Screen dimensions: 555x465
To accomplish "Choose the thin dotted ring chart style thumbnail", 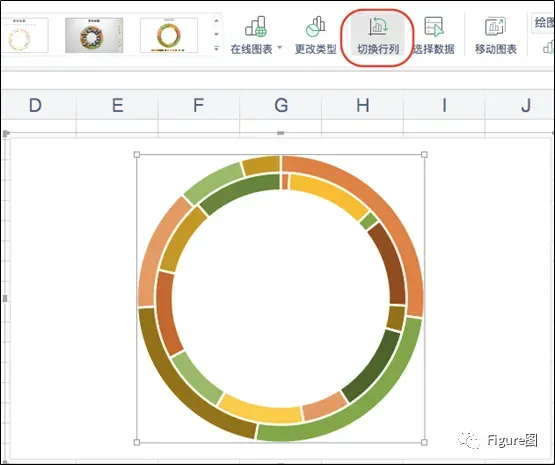I will click(x=24, y=35).
